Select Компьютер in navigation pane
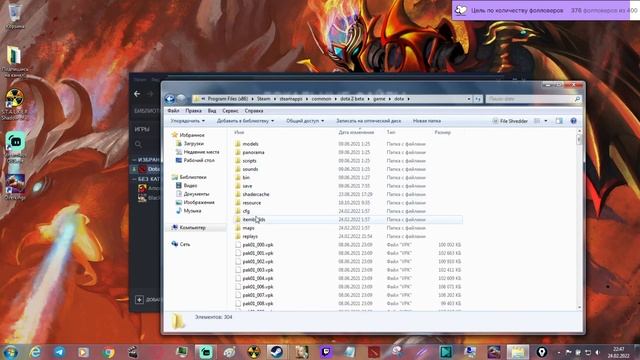Viewport: 640px width, 360px height. pyautogui.click(x=188, y=227)
